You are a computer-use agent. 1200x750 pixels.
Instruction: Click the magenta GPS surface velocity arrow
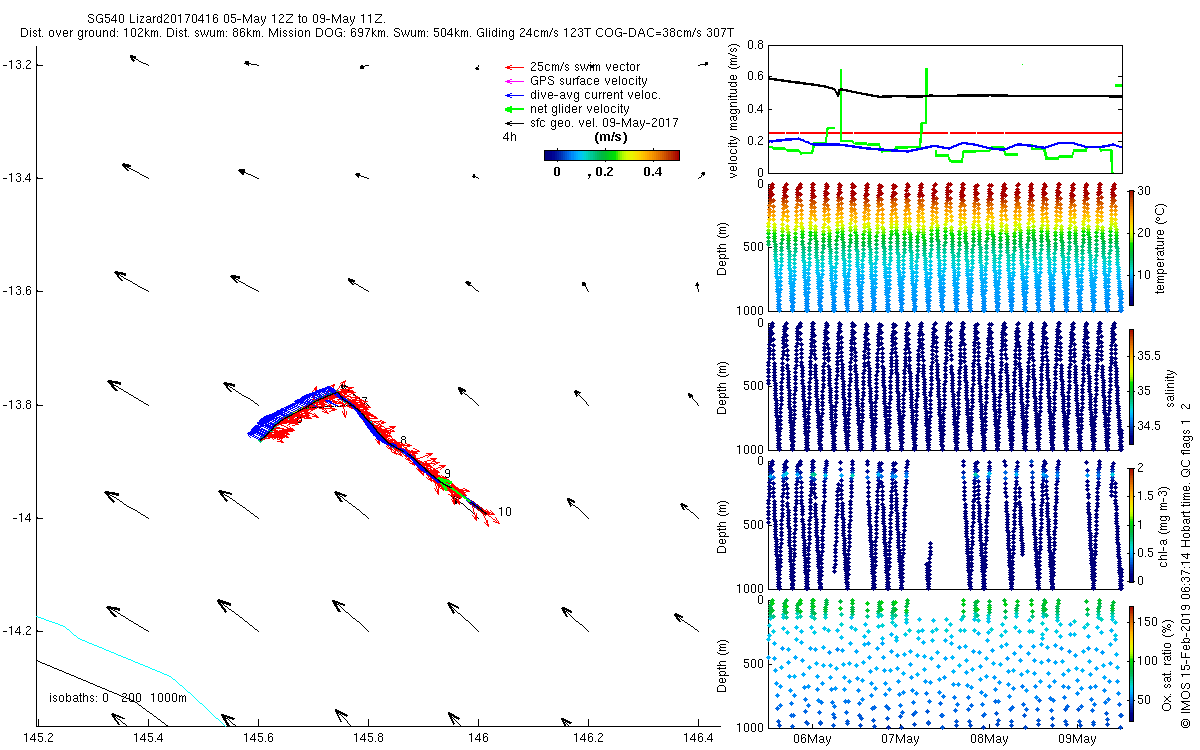tap(511, 81)
